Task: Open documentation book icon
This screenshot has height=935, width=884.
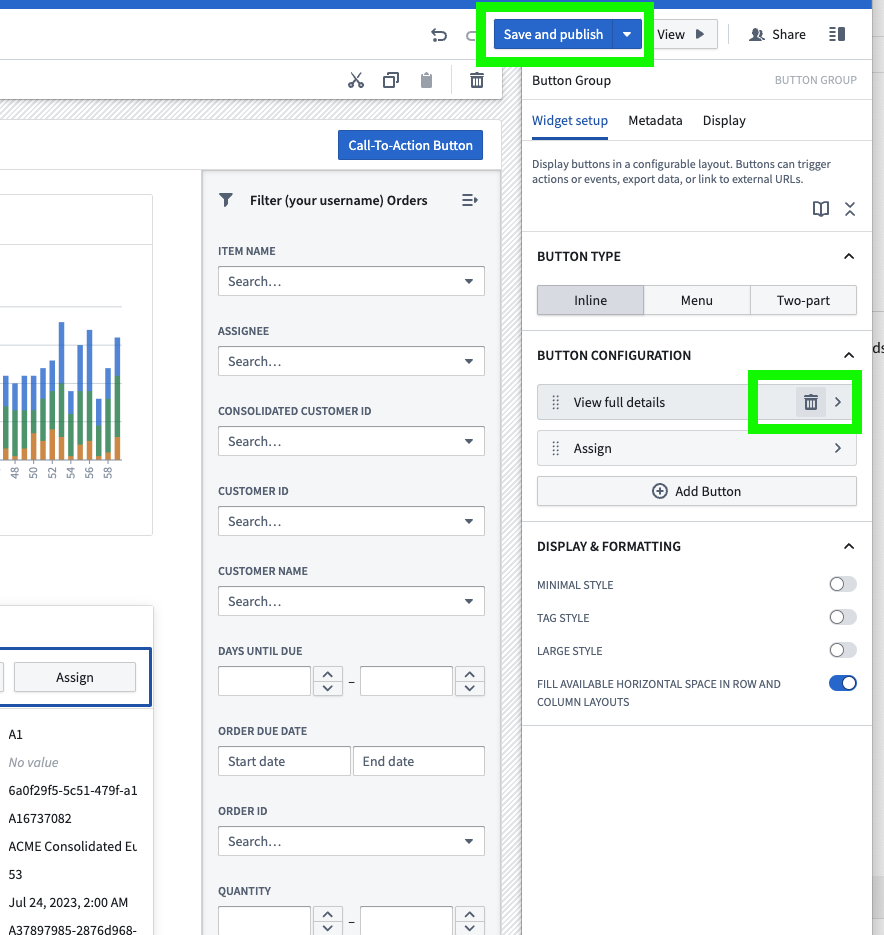Action: pos(821,209)
